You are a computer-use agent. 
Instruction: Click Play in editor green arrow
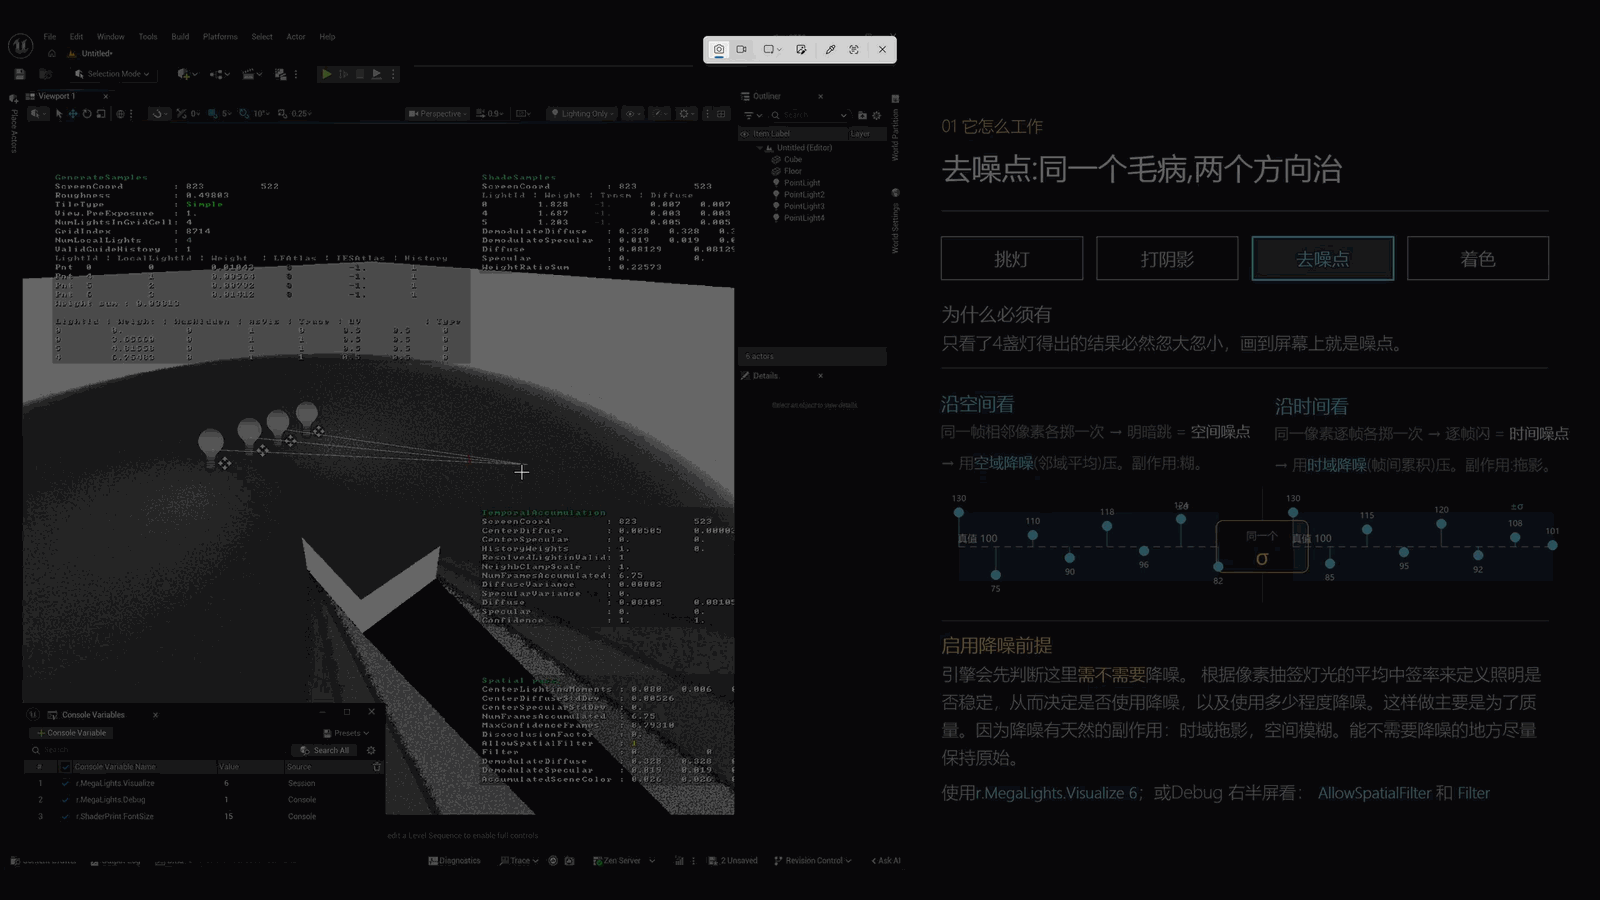(x=326, y=74)
